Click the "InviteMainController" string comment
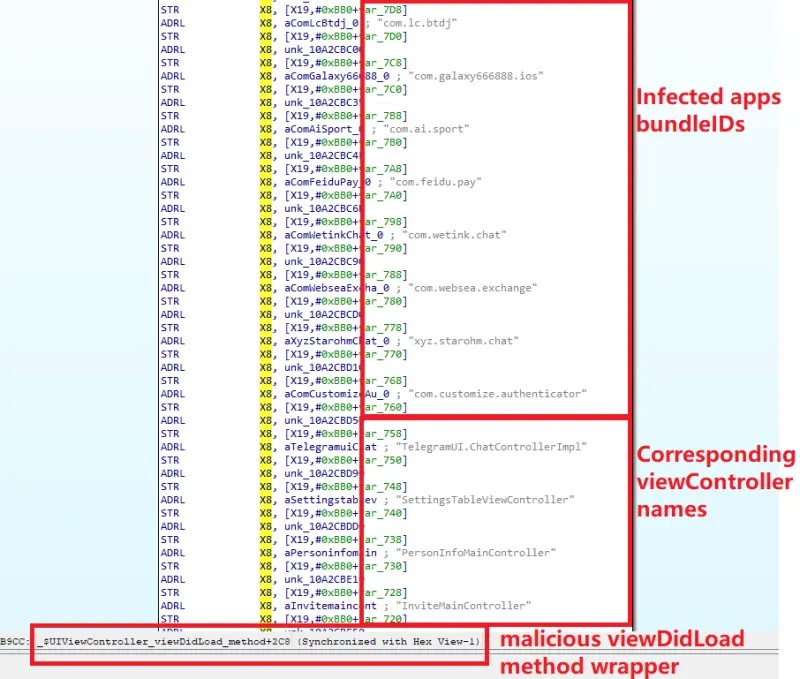800x679 pixels. 463,606
